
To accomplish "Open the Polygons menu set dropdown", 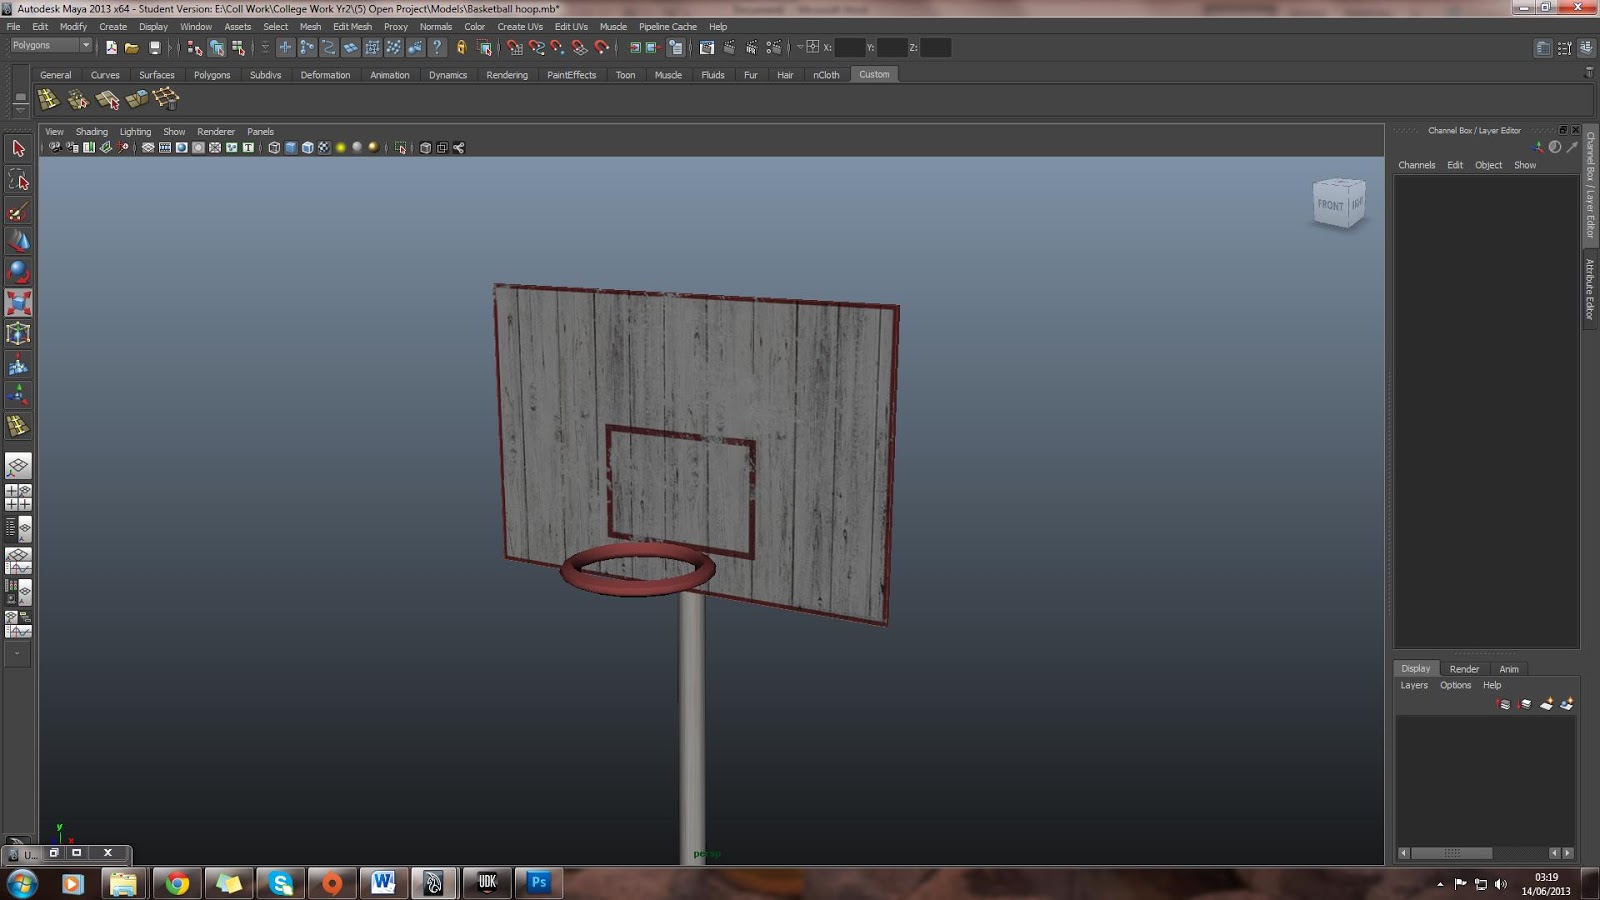I will 51,46.
